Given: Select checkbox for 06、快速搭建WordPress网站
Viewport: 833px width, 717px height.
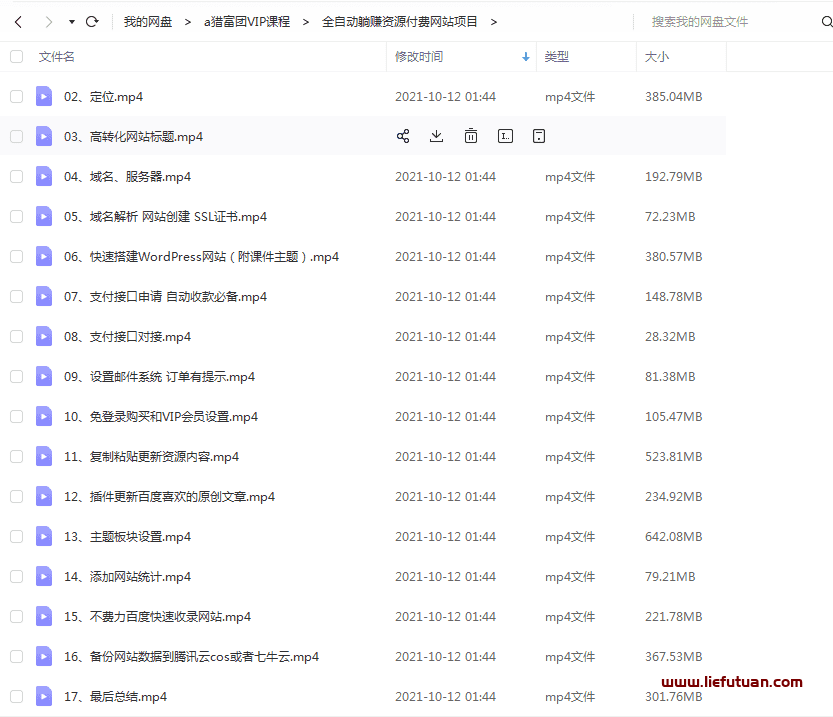Looking at the screenshot, I should pos(16,257).
